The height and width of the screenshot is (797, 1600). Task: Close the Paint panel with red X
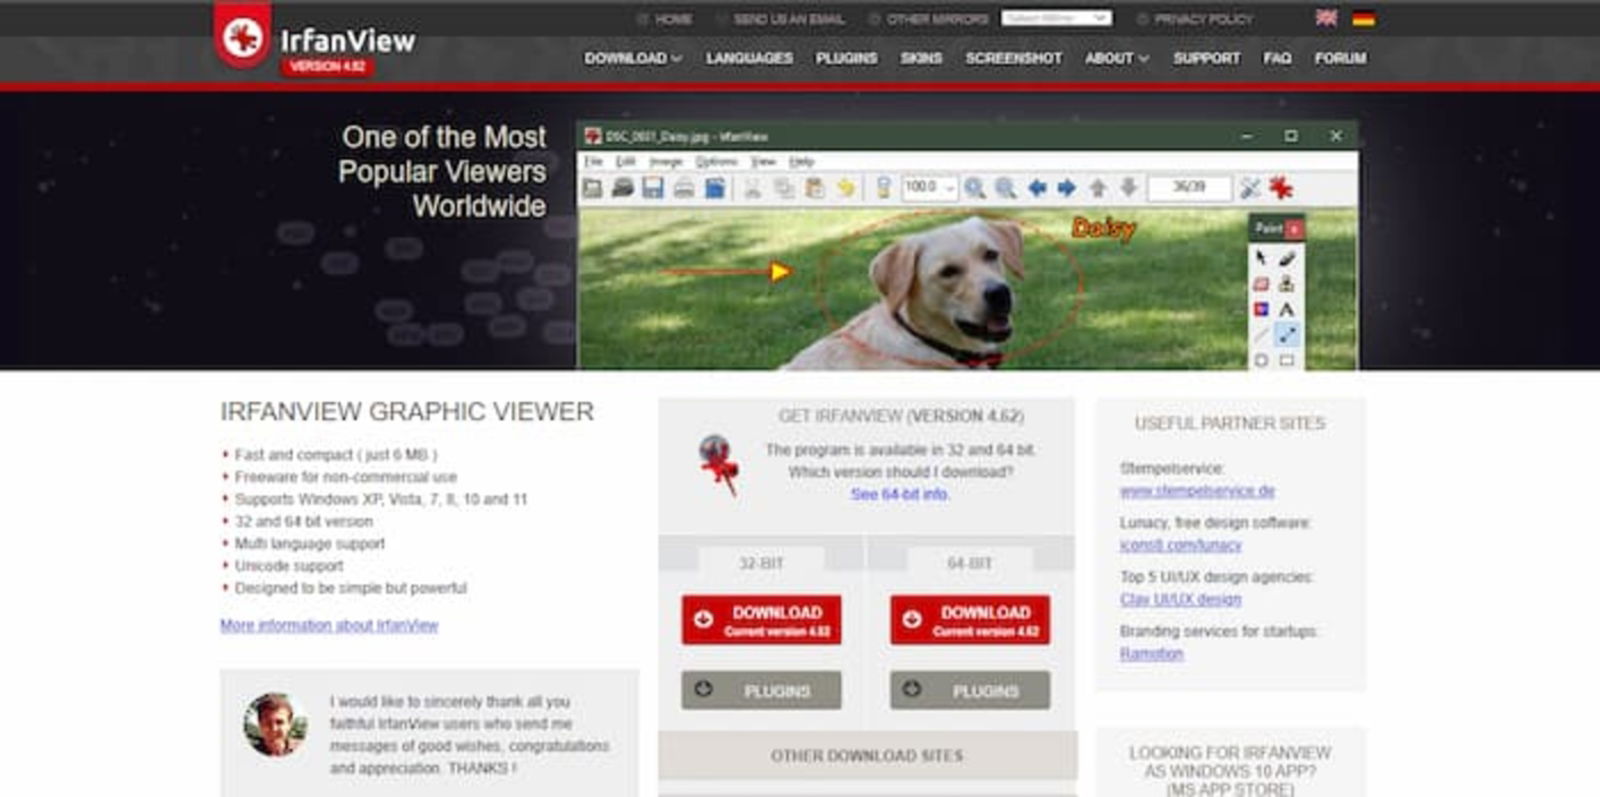(1294, 229)
